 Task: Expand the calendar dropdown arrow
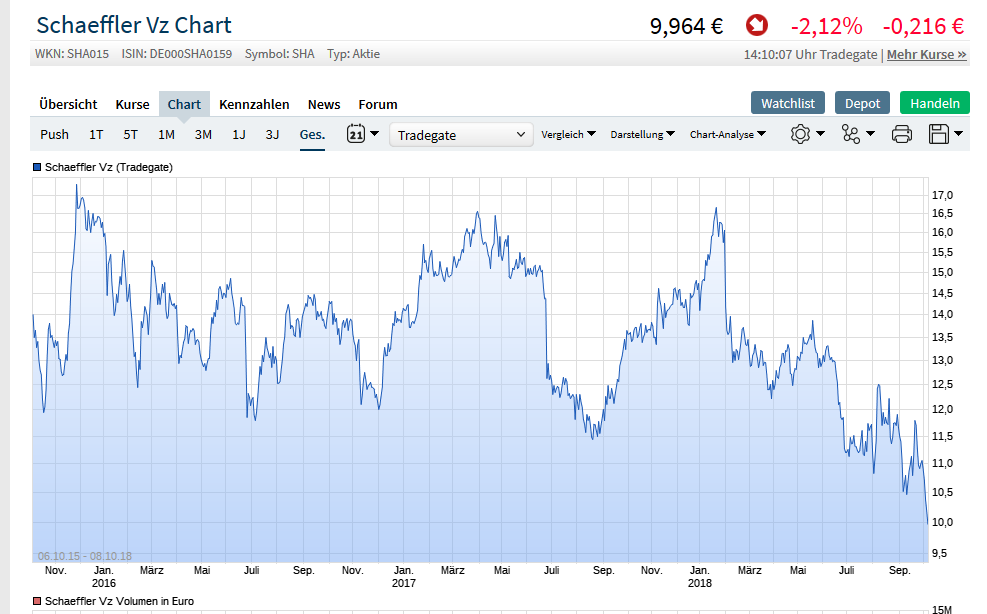[375, 134]
